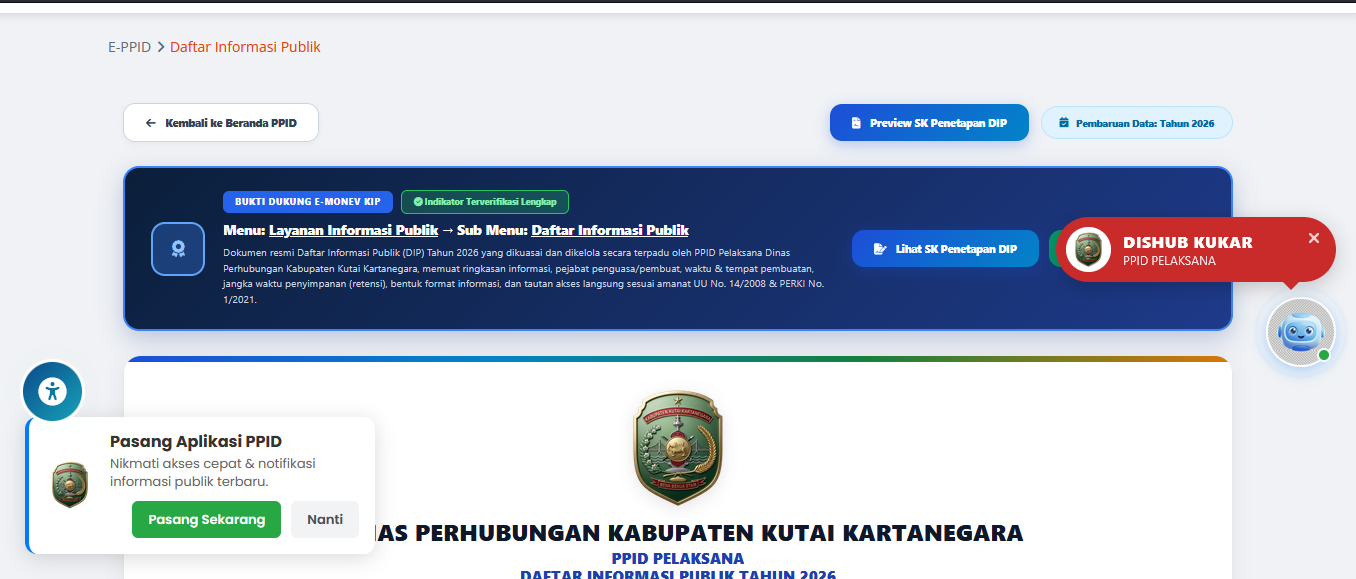1356x579 pixels.
Task: Click the BUKTI DUKUNG E-MONEV KIP badge
Action: pos(307,202)
